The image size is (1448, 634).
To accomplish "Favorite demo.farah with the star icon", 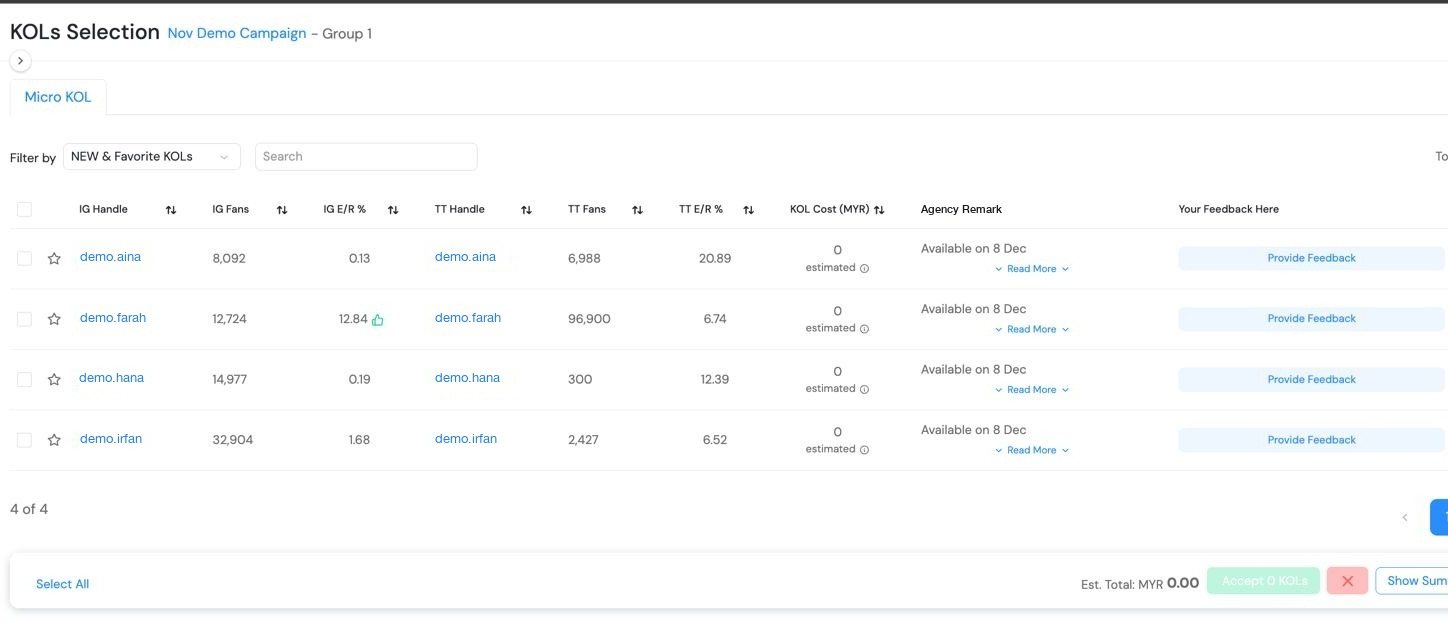I will (54, 319).
